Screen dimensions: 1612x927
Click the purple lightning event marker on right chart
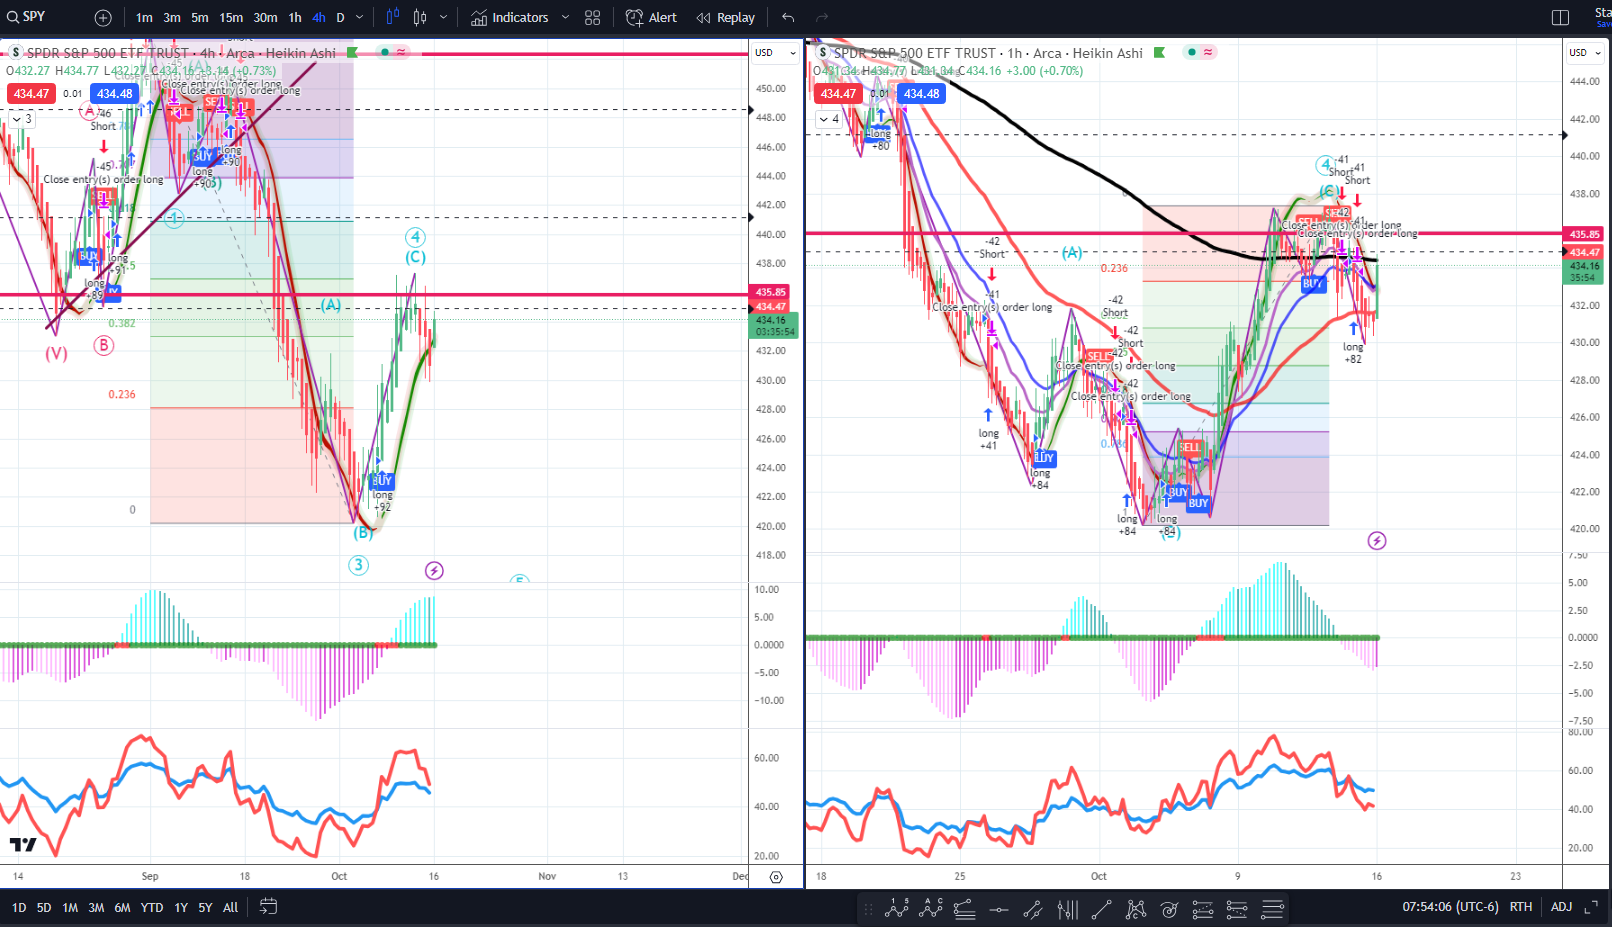(x=1377, y=540)
